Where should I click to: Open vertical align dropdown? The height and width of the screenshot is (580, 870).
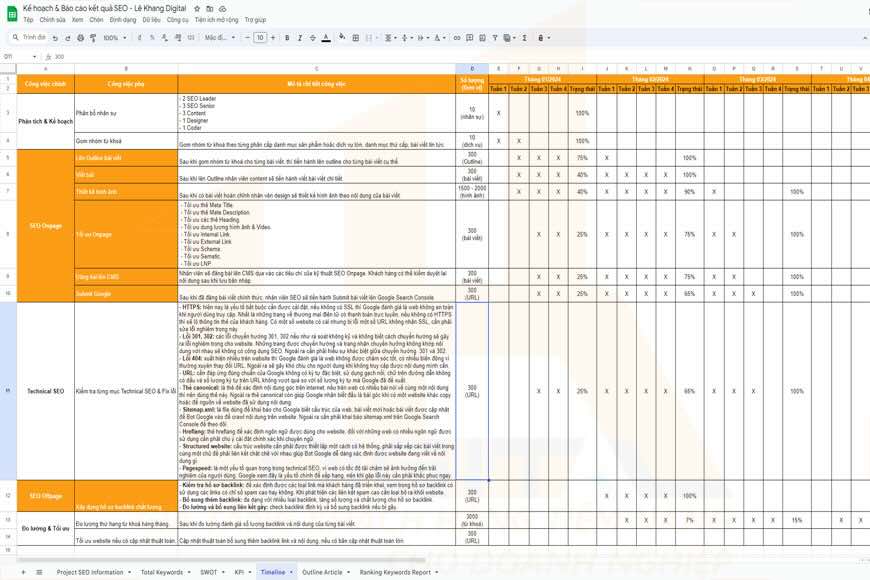tap(406, 38)
